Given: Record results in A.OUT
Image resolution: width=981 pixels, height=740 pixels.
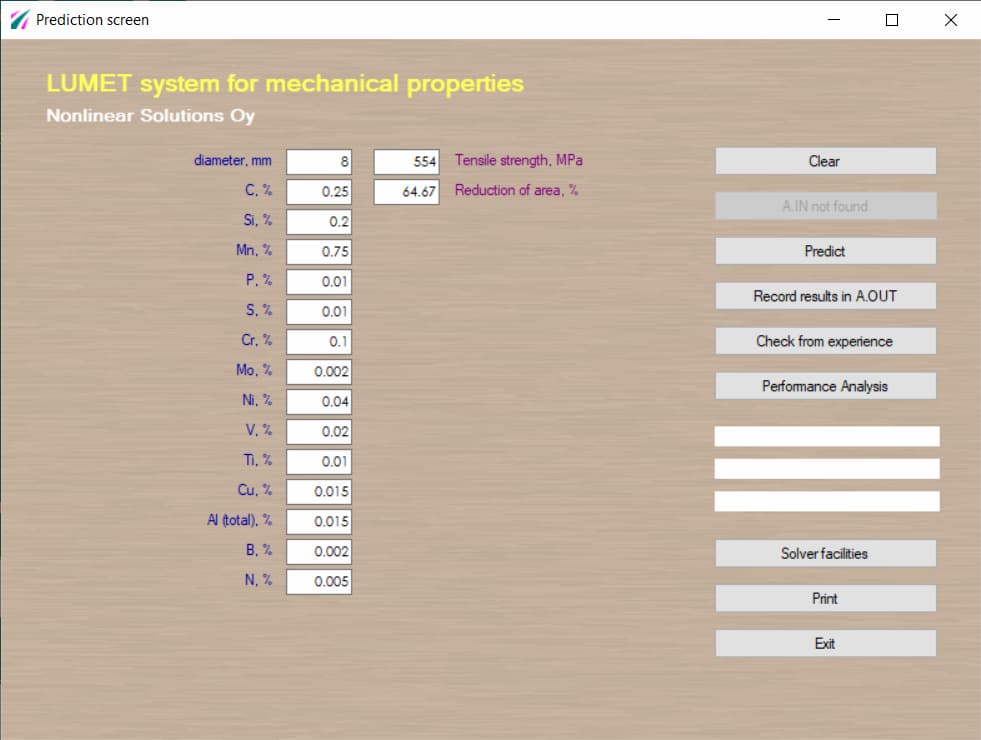Looking at the screenshot, I should coord(825,296).
